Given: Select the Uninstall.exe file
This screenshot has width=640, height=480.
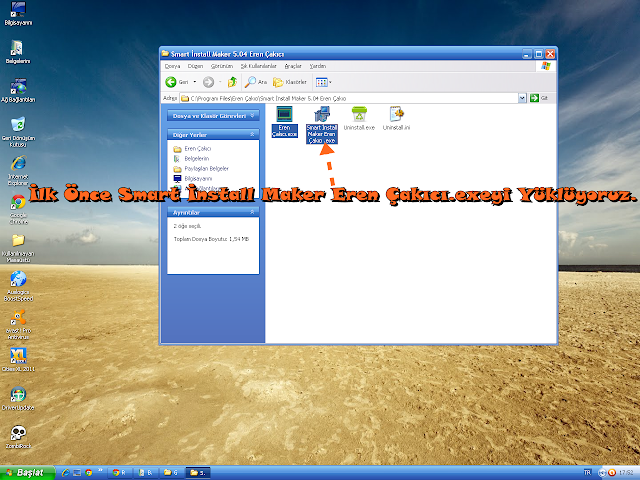Looking at the screenshot, I should (x=359, y=118).
